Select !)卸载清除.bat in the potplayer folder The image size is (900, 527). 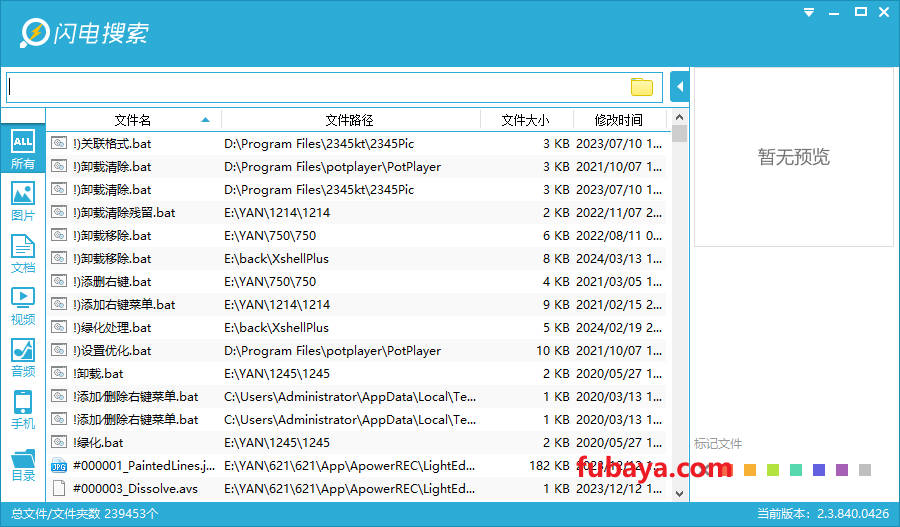112,166
